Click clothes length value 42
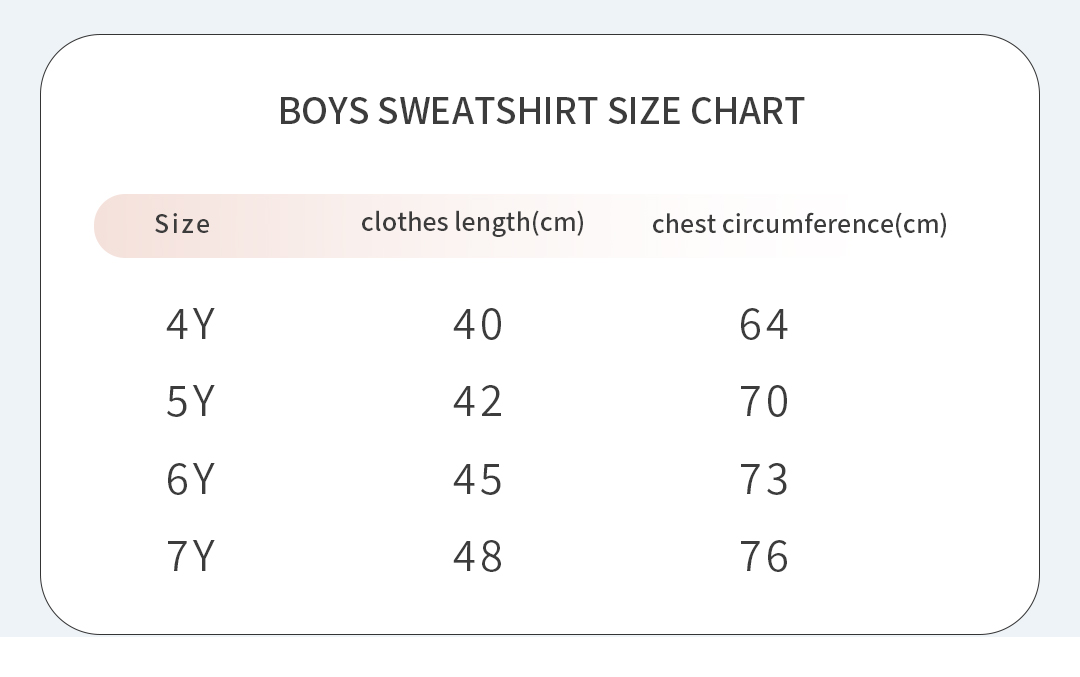The height and width of the screenshot is (677, 1080). click(x=477, y=402)
